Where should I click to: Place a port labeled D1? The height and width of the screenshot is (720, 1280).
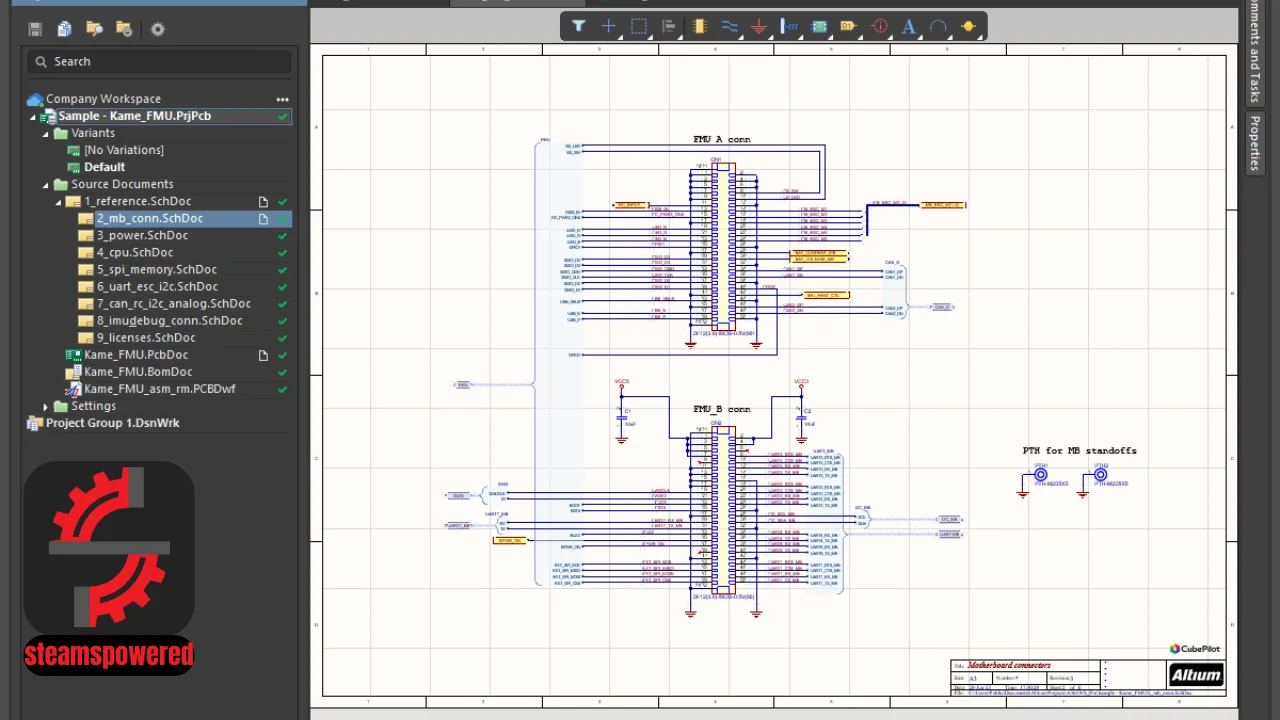(x=848, y=27)
